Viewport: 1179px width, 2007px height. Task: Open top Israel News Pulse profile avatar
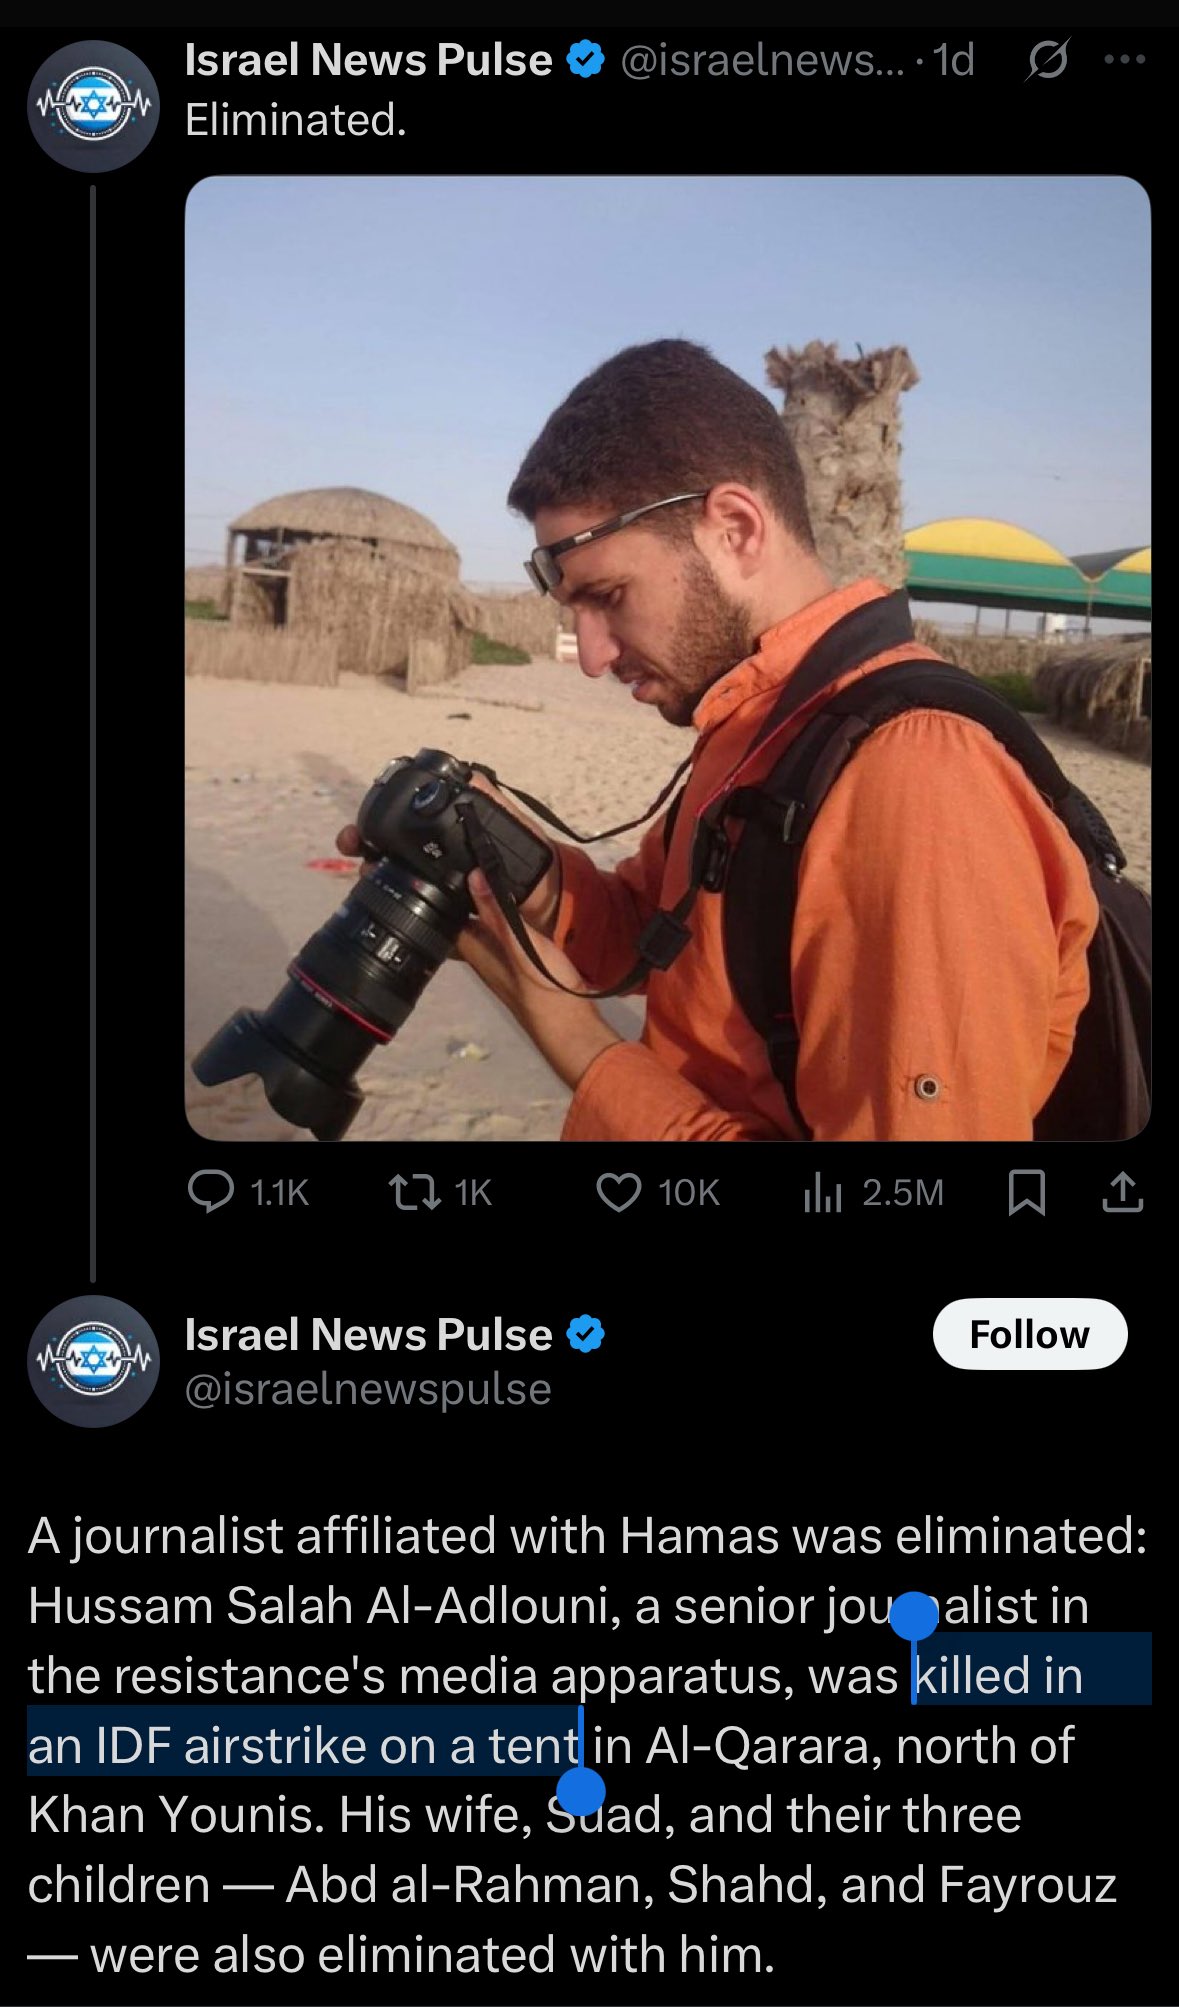(x=93, y=105)
